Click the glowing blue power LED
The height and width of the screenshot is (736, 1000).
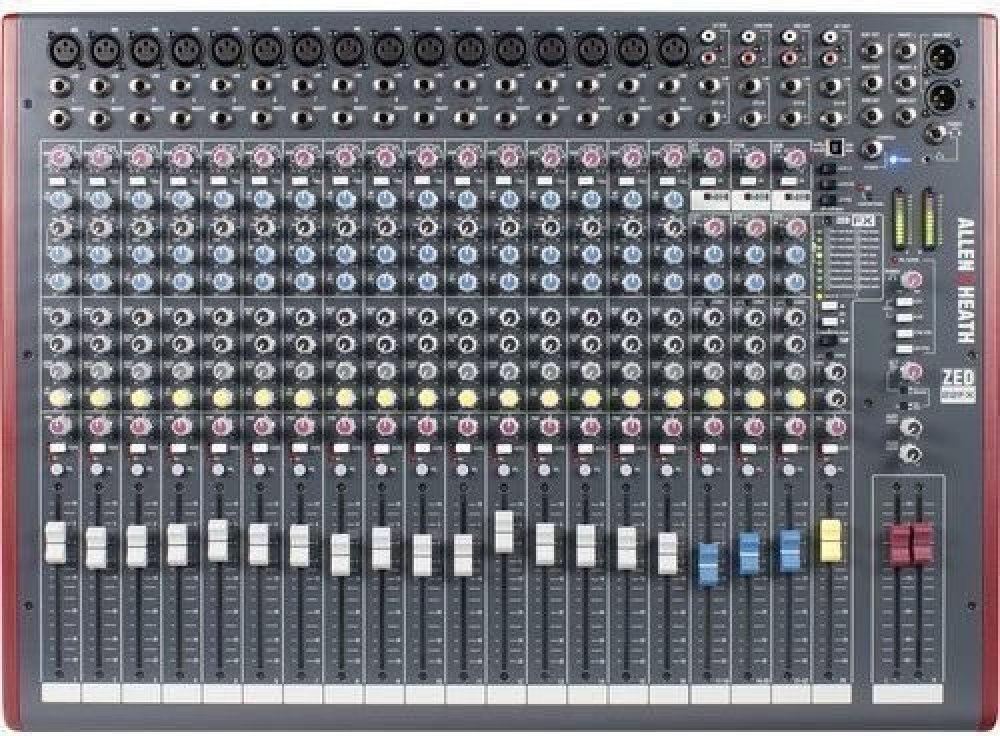pos(893,158)
